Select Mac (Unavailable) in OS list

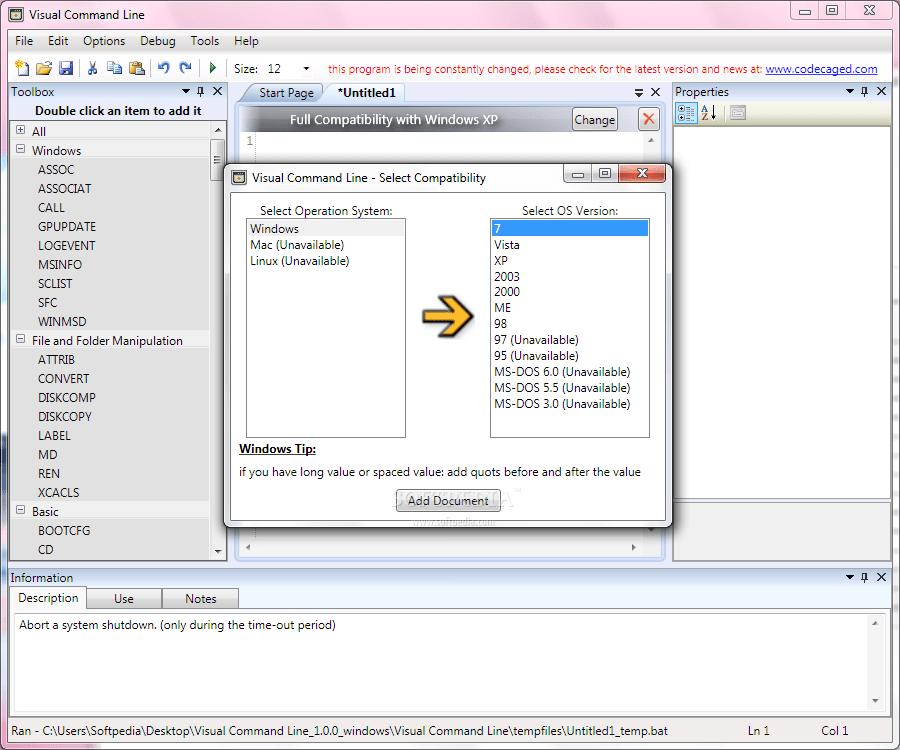click(x=326, y=244)
